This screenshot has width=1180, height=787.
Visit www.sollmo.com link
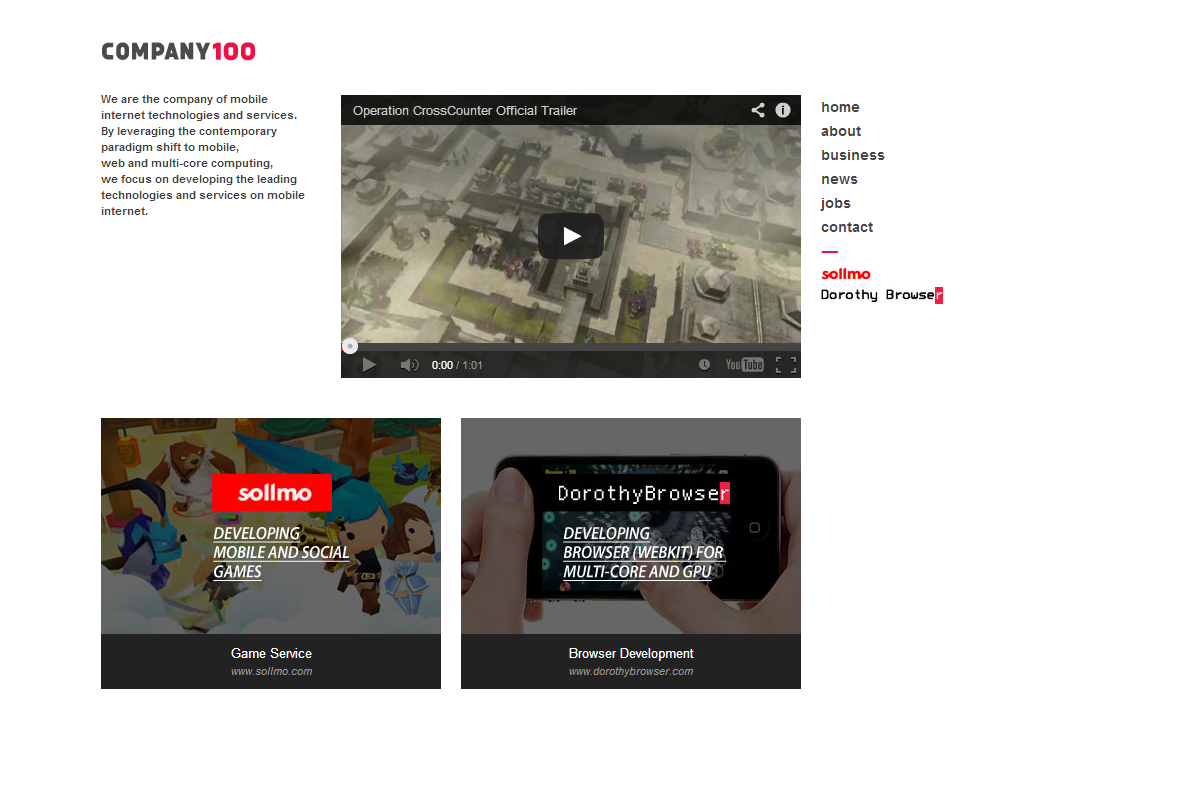(x=271, y=672)
